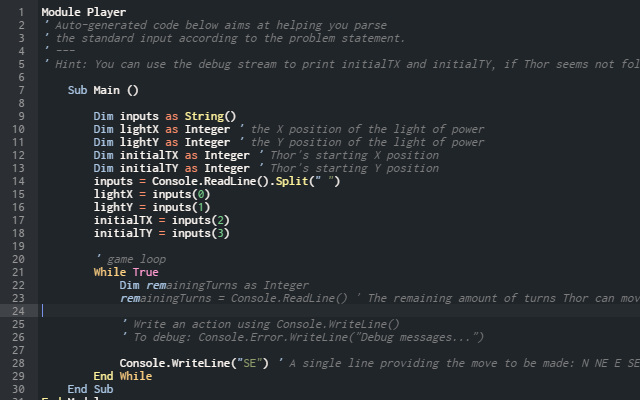The image size is (640, 400).
Task: Click the empty line 24 in editor
Action: (300, 311)
